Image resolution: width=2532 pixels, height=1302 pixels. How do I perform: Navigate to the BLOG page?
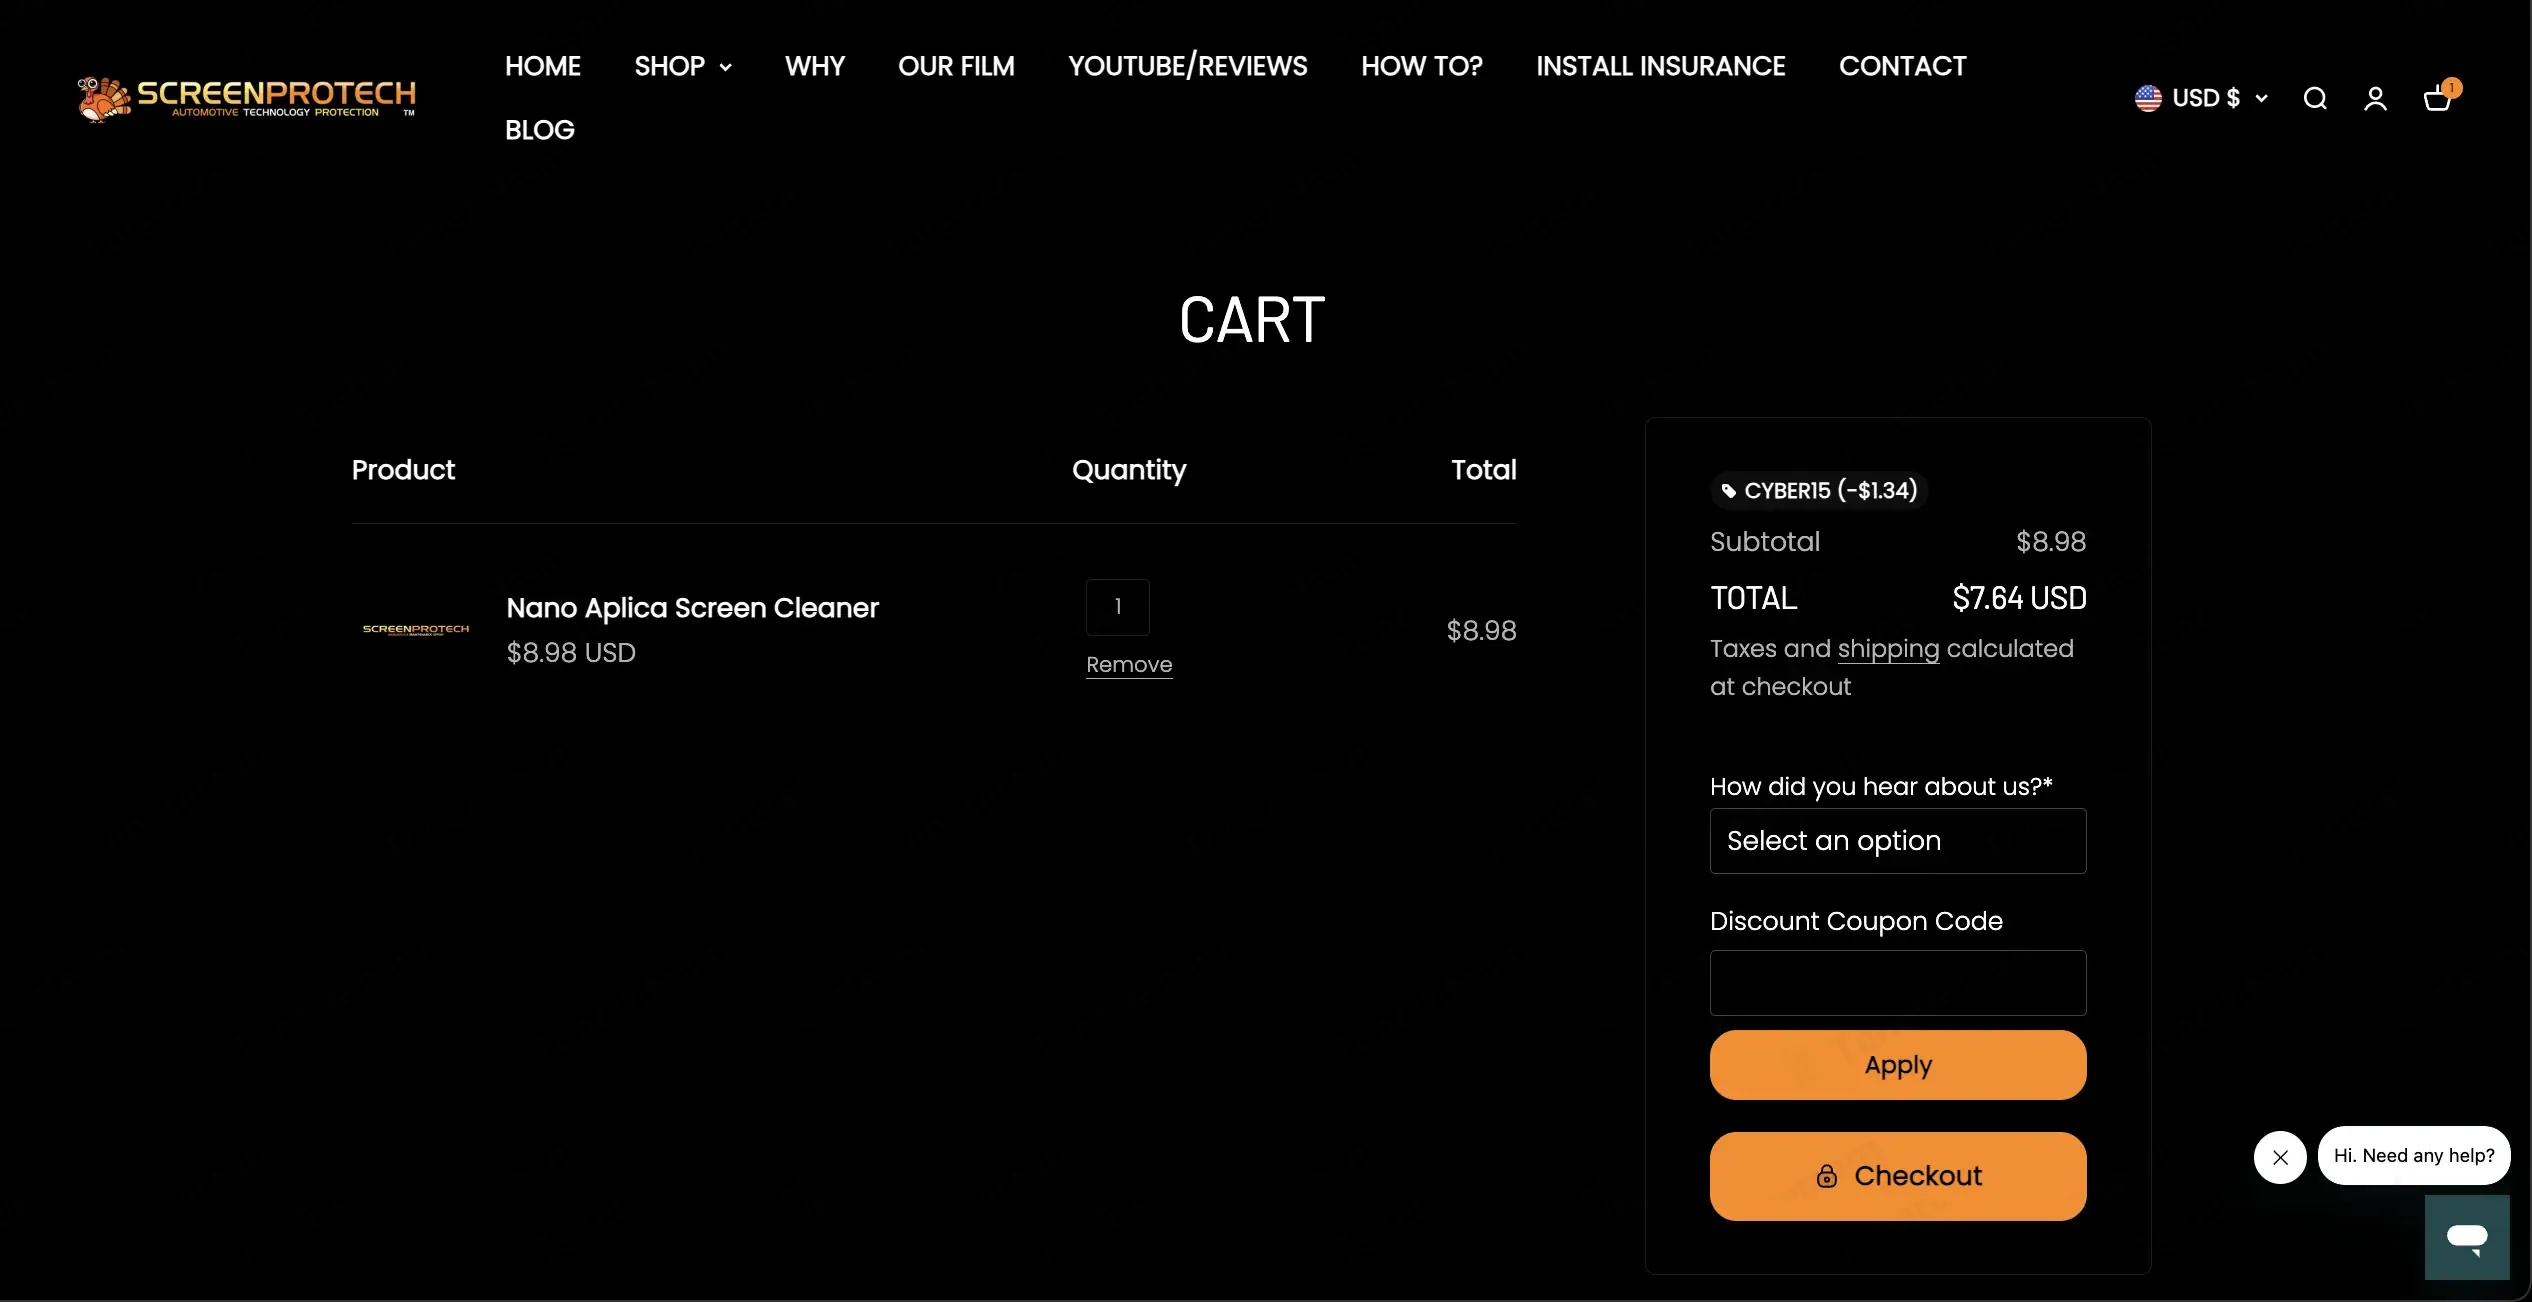coord(539,130)
